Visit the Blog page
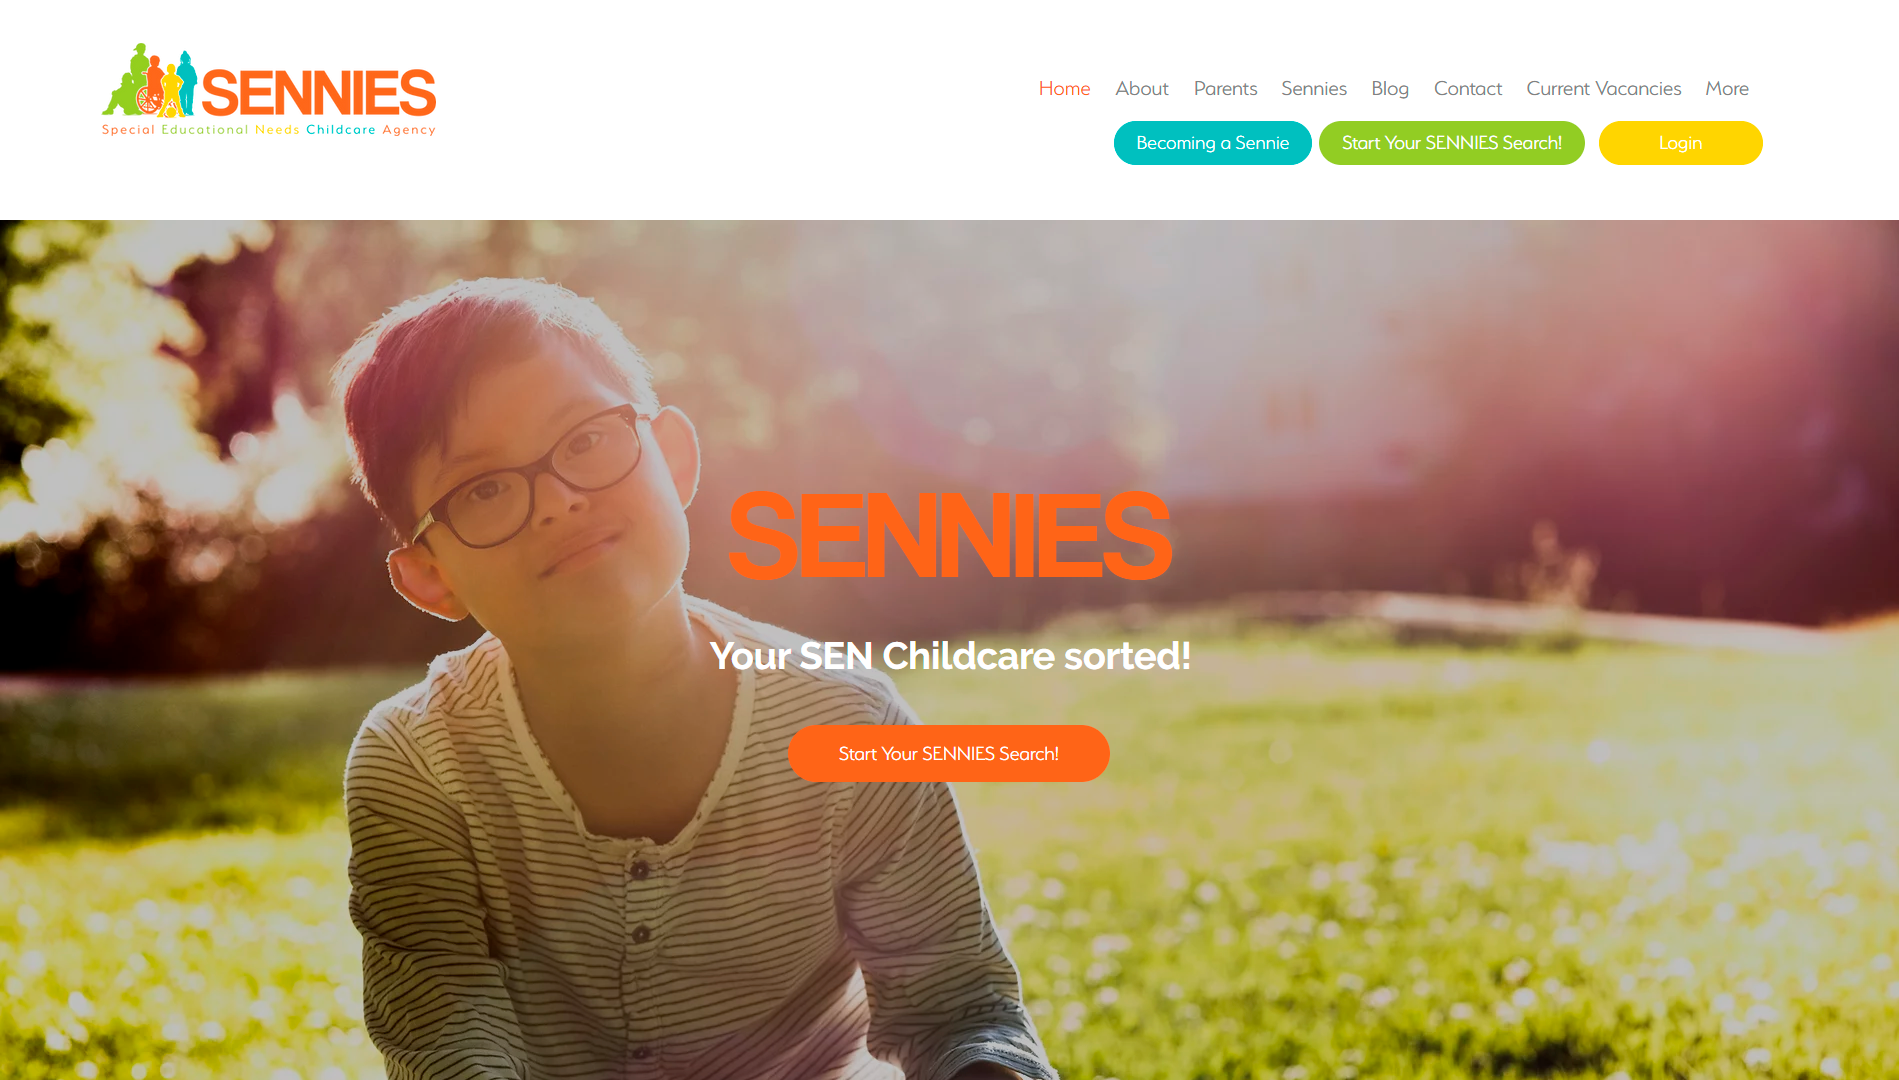Viewport: 1899px width, 1080px height. click(x=1390, y=88)
